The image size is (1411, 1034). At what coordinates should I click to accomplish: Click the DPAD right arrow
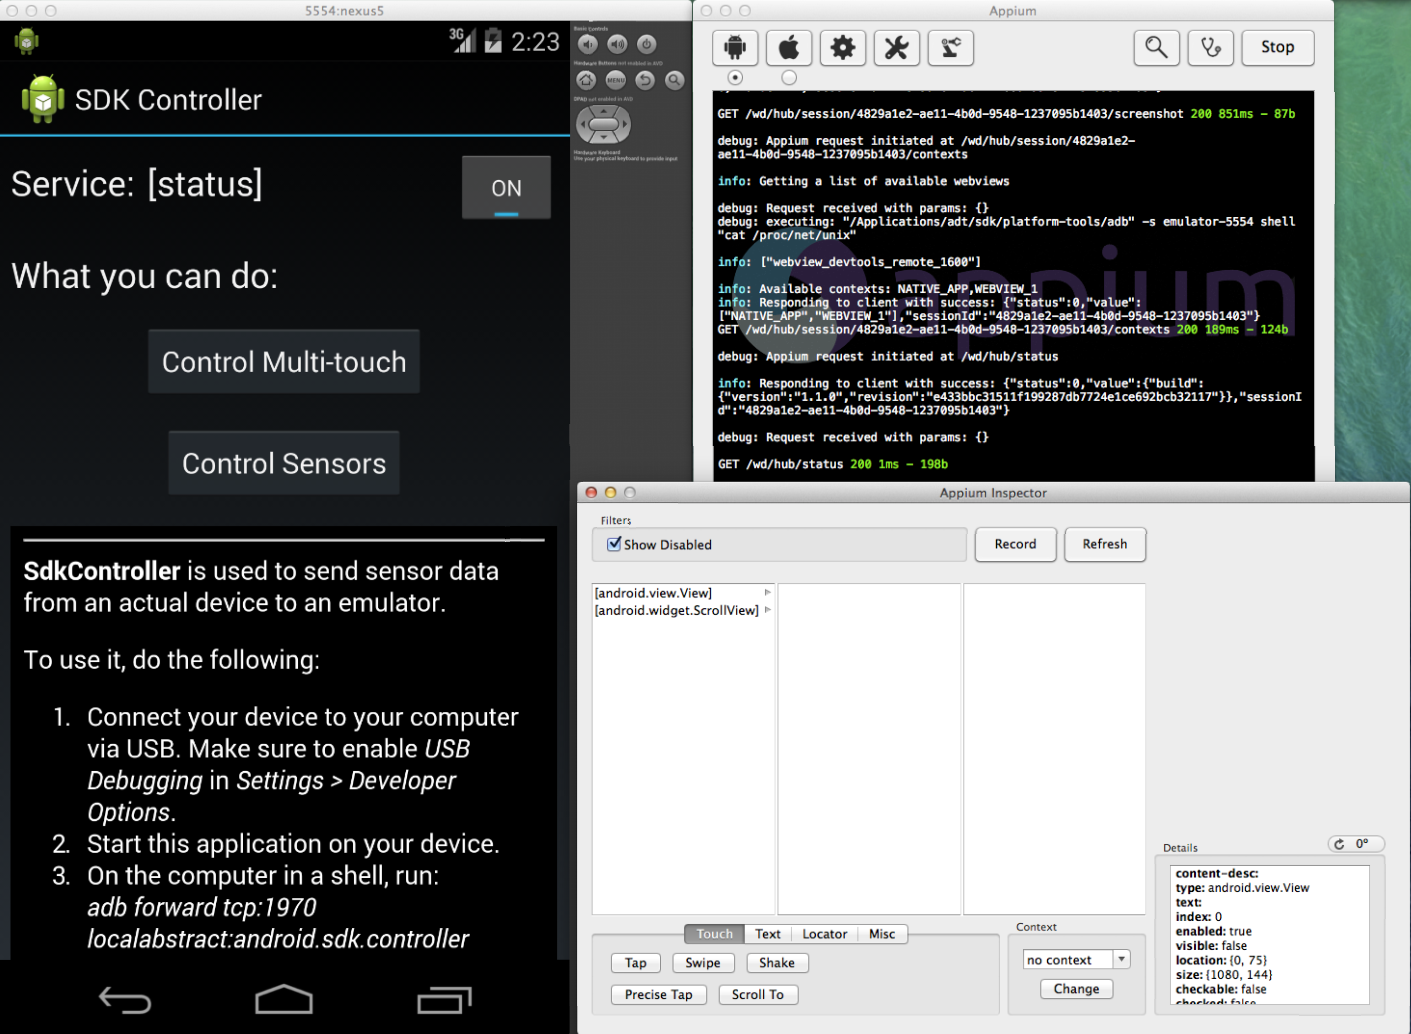[x=623, y=125]
